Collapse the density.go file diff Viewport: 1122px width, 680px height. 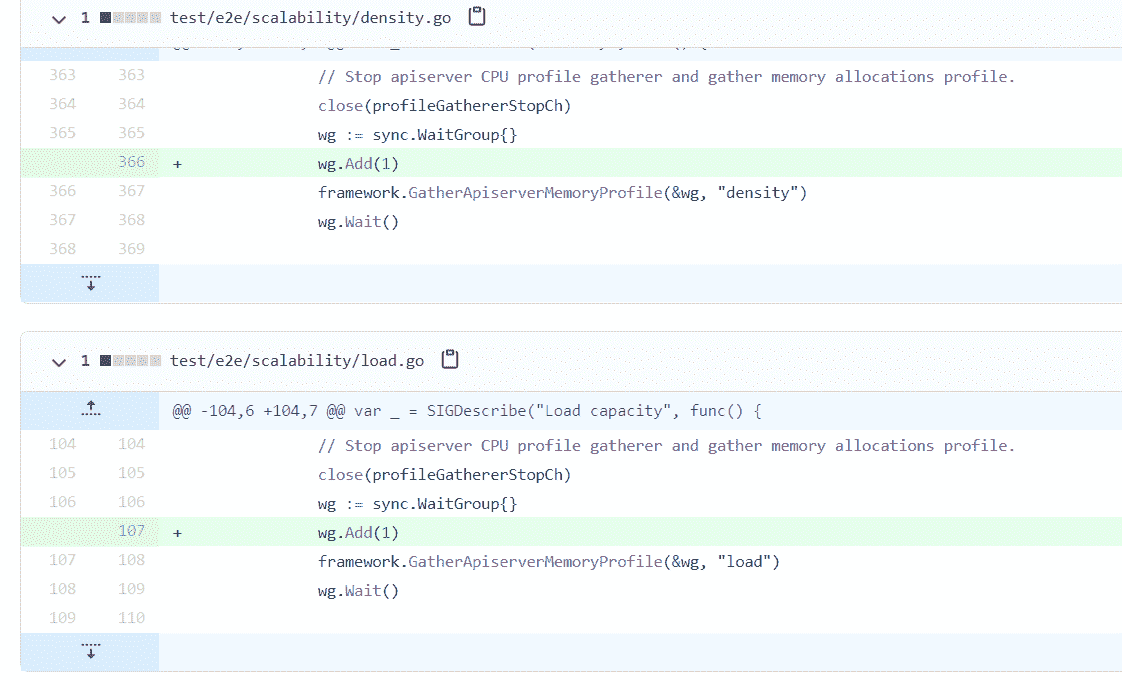(x=59, y=18)
